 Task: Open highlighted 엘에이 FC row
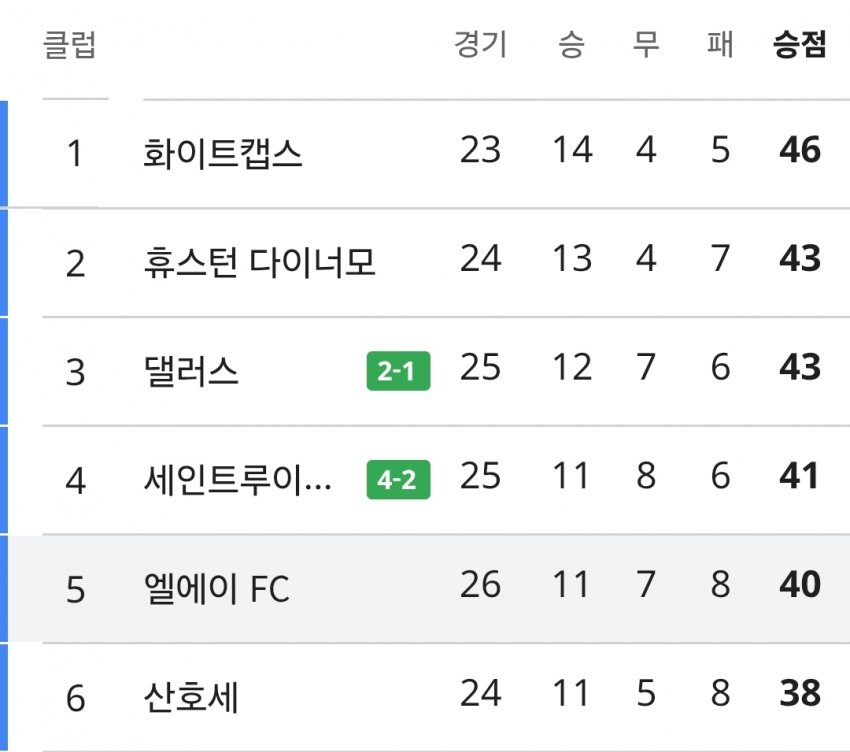point(429,588)
